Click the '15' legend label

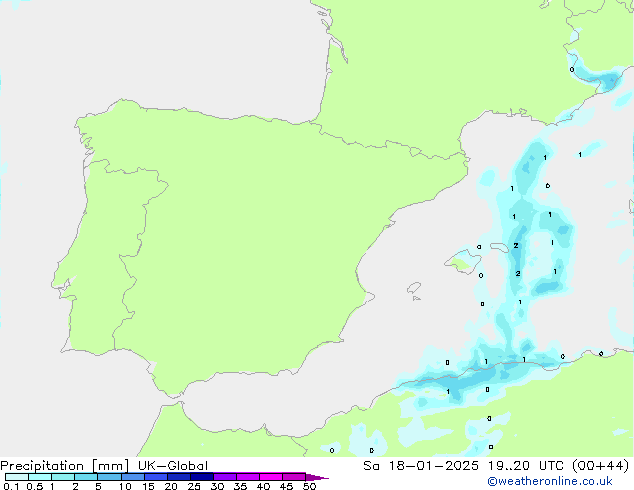148,486
